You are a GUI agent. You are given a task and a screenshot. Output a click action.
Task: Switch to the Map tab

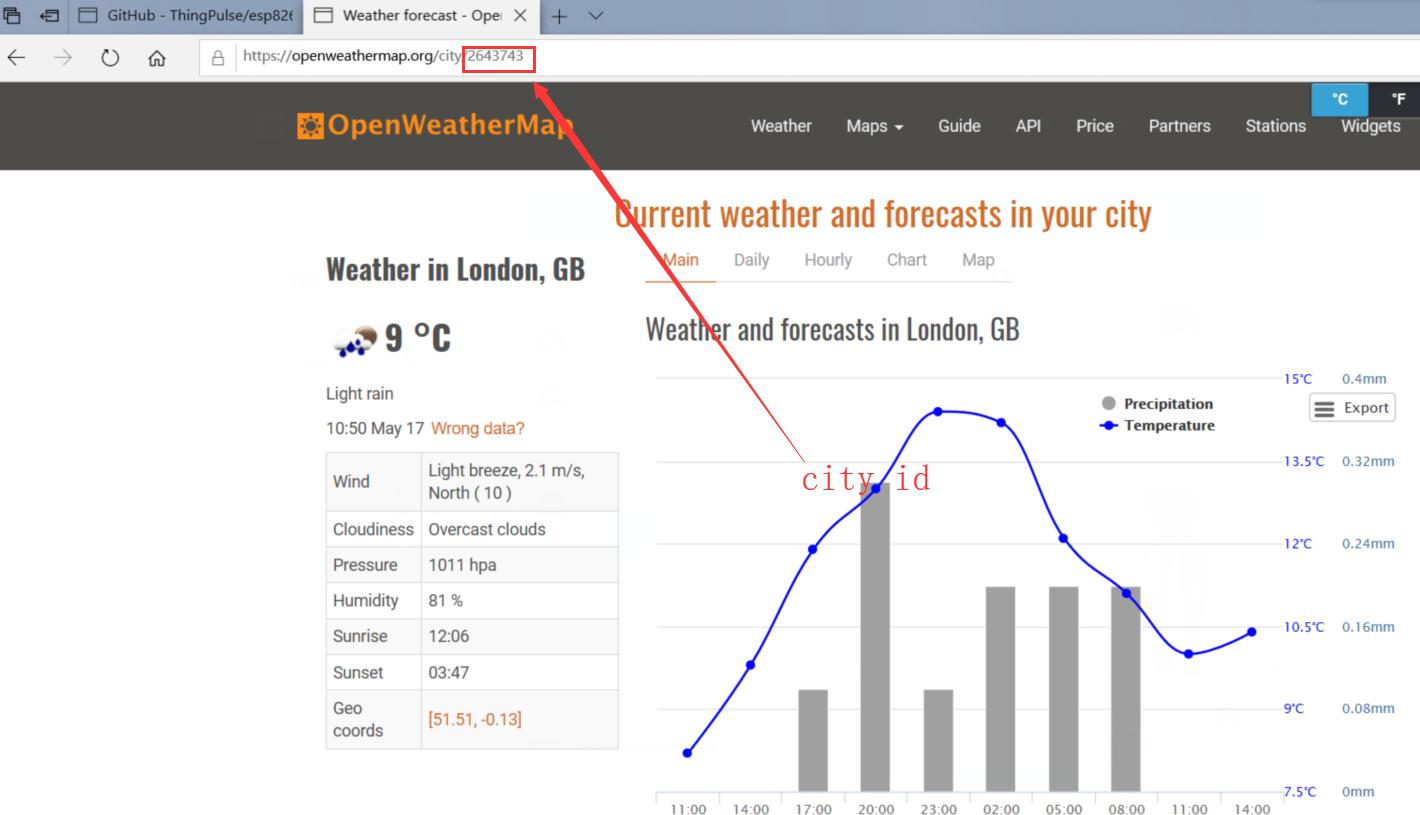[978, 260]
